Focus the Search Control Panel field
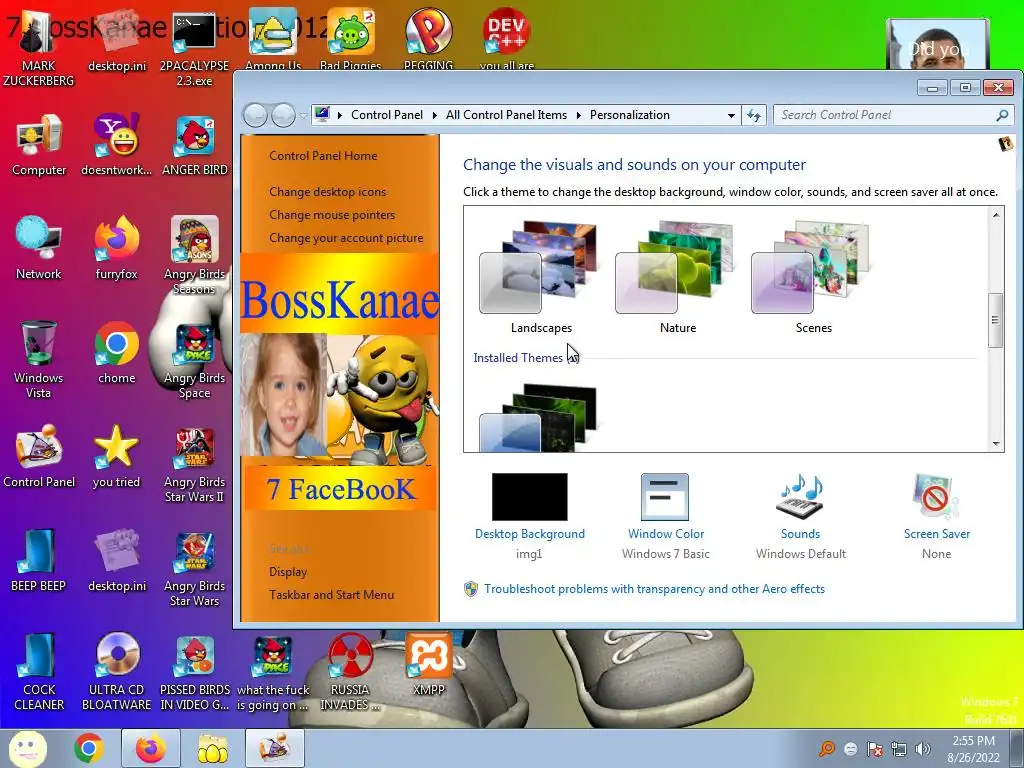 pos(894,115)
